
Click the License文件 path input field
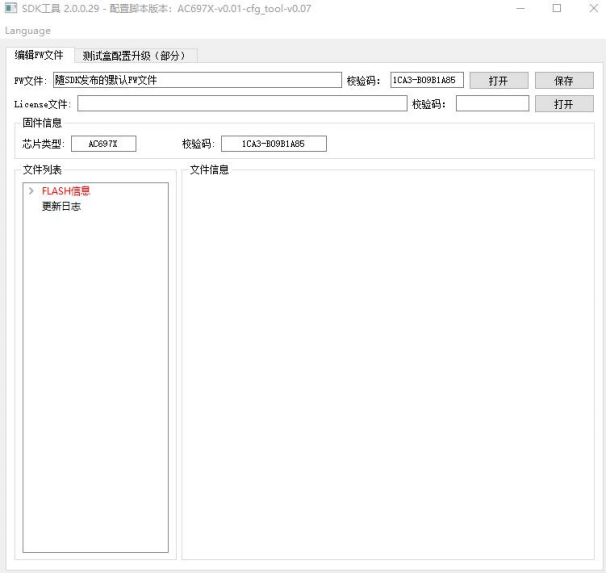pyautogui.click(x=242, y=104)
